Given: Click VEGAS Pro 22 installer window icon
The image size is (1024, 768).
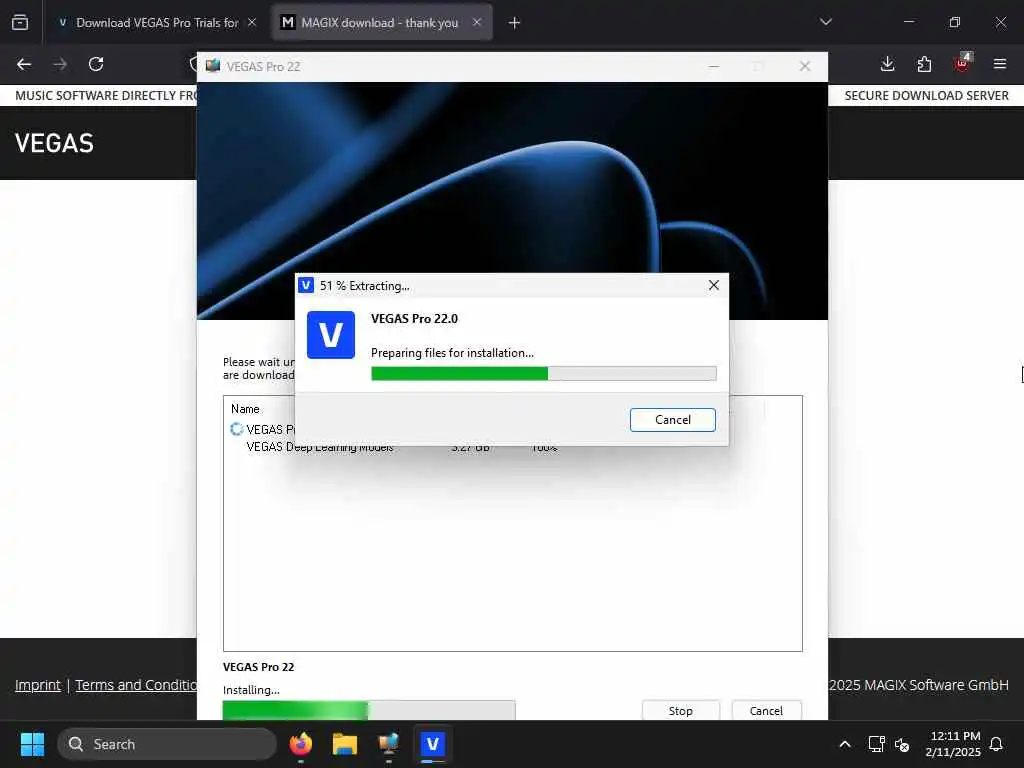Looking at the screenshot, I should [x=213, y=66].
